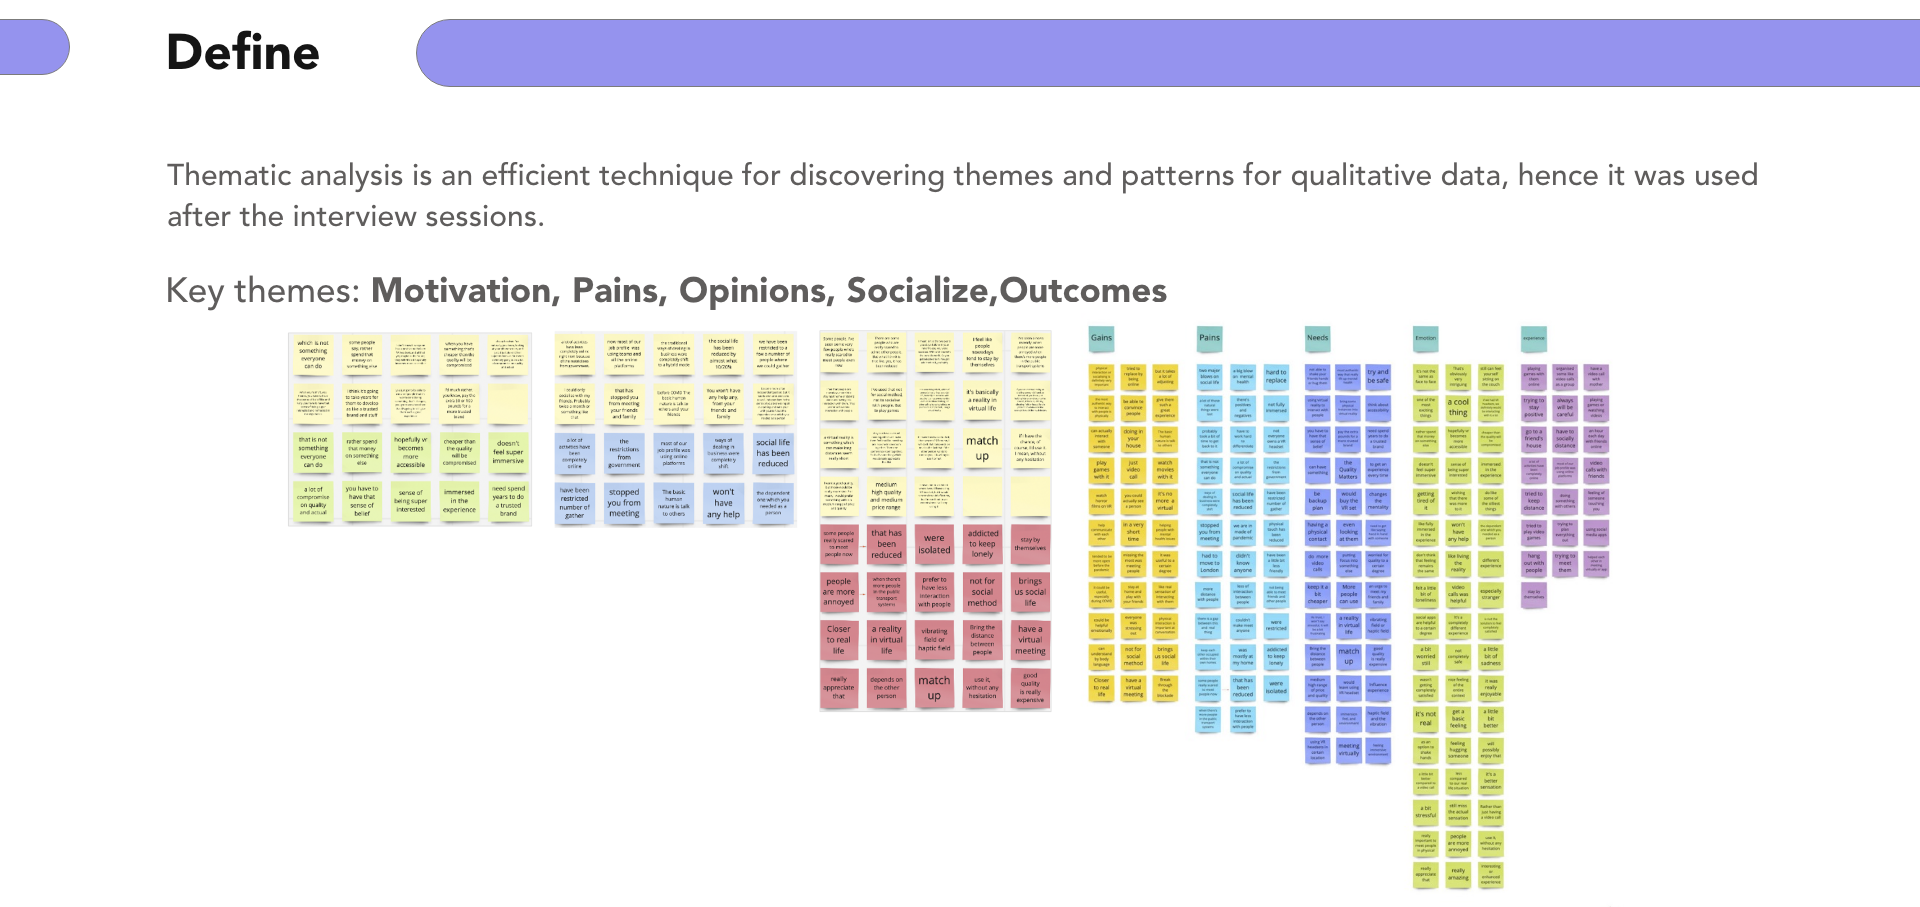Click the large yellow "match up" sticky note
1920x907 pixels.
tap(982, 448)
